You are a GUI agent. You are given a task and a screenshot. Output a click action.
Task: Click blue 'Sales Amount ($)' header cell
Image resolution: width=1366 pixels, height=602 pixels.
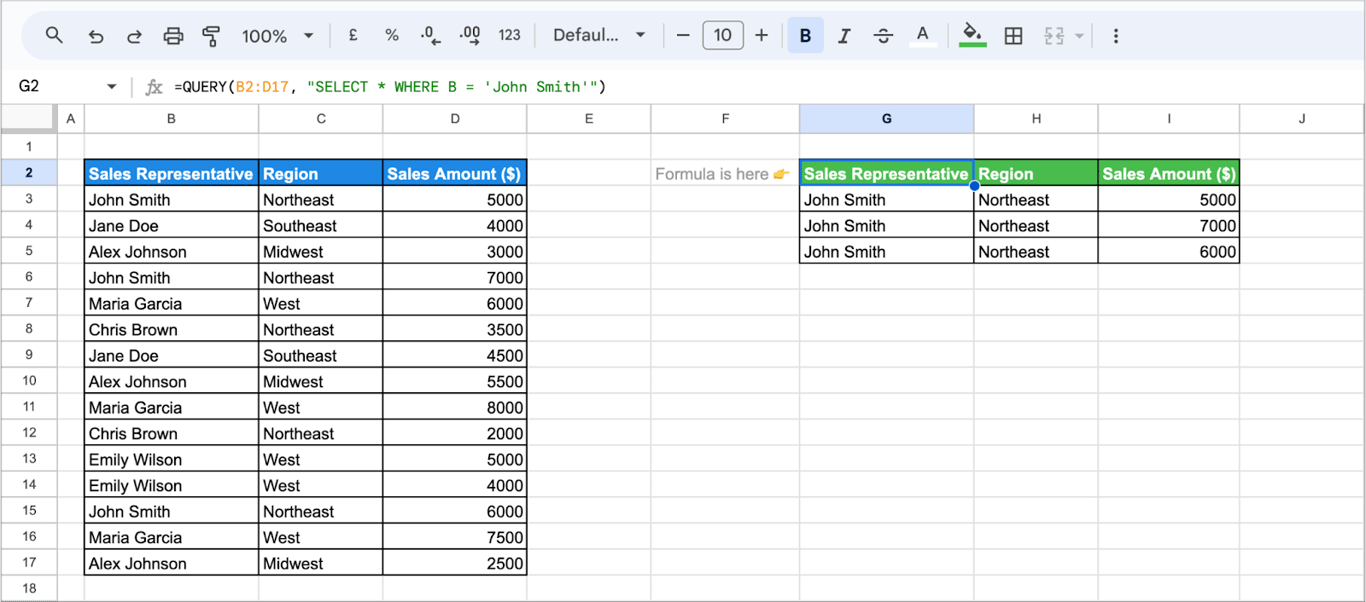coord(455,173)
